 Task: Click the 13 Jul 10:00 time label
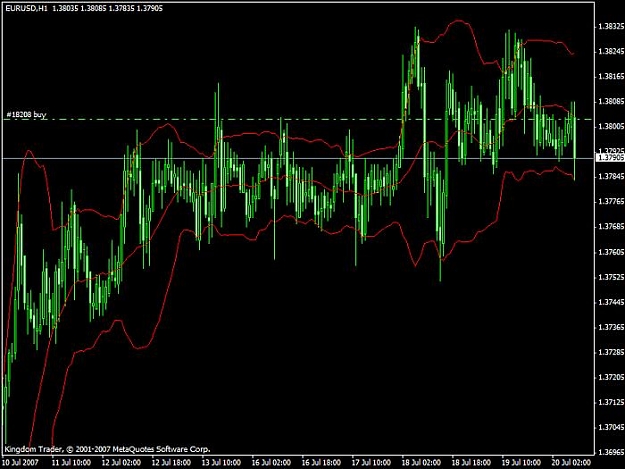click(x=221, y=463)
